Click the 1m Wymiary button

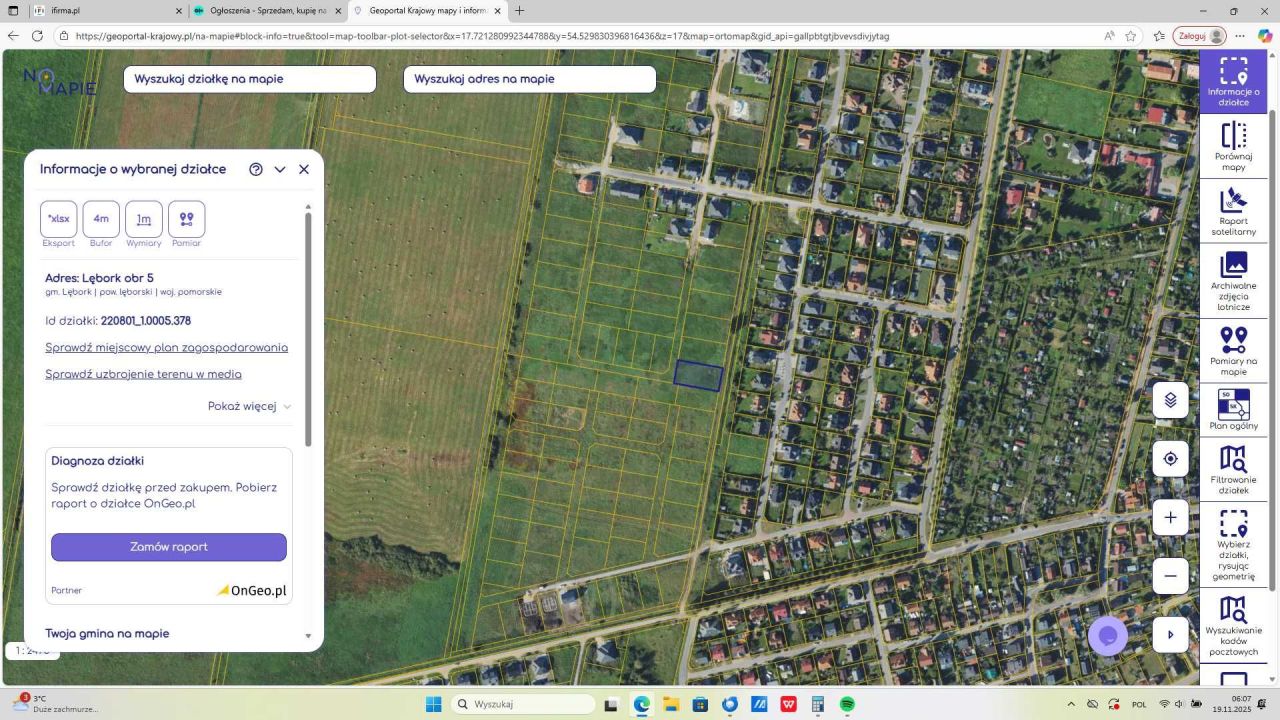pos(144,219)
